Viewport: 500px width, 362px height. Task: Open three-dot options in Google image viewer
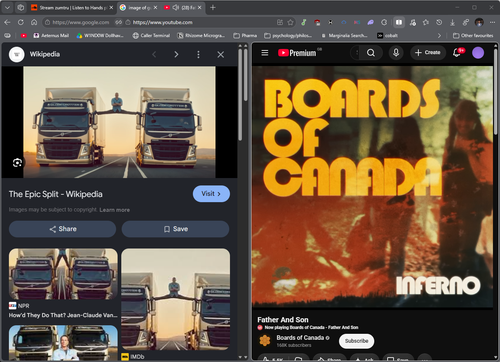tap(198, 54)
